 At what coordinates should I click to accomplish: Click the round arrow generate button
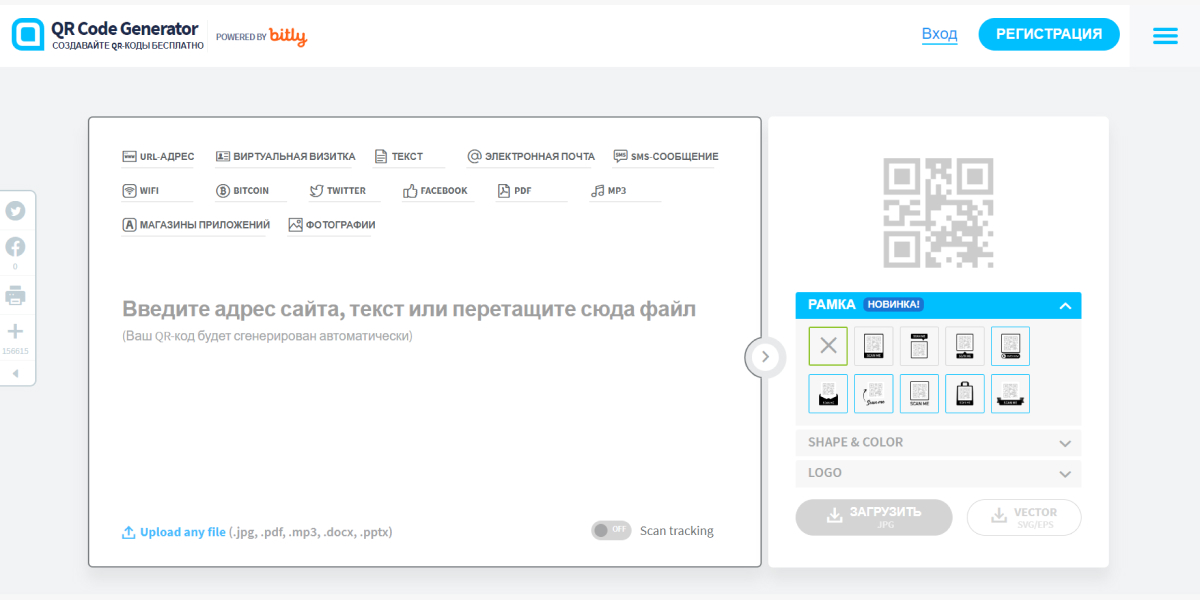[x=765, y=356]
